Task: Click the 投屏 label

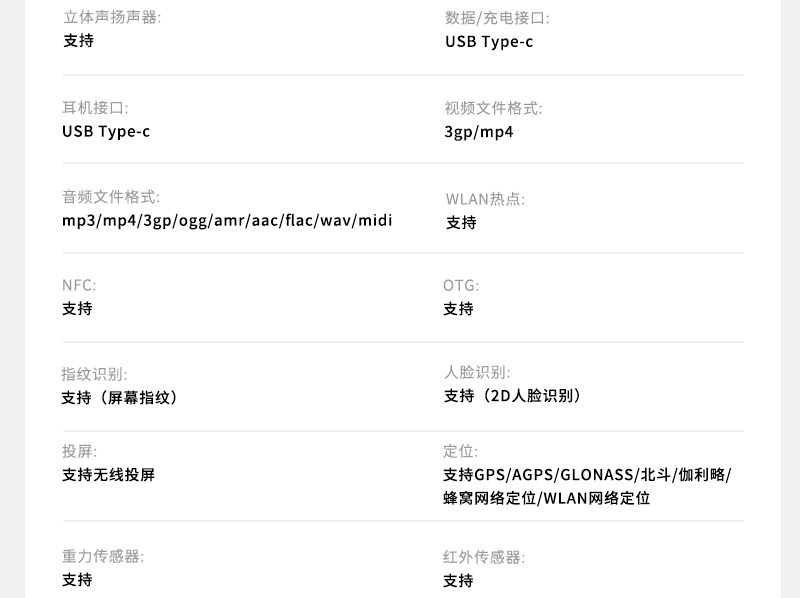Action: 79,451
